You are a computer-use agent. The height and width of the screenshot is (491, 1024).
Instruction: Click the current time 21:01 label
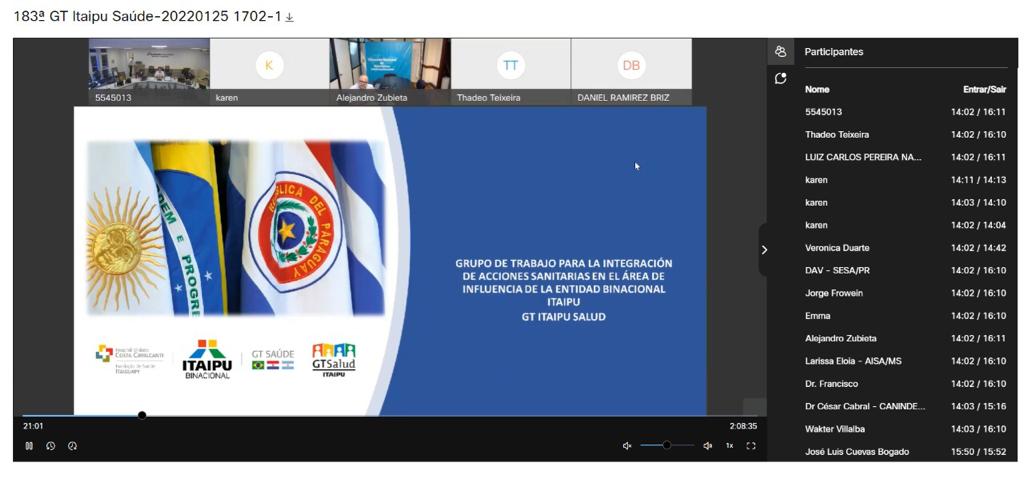tap(33, 426)
